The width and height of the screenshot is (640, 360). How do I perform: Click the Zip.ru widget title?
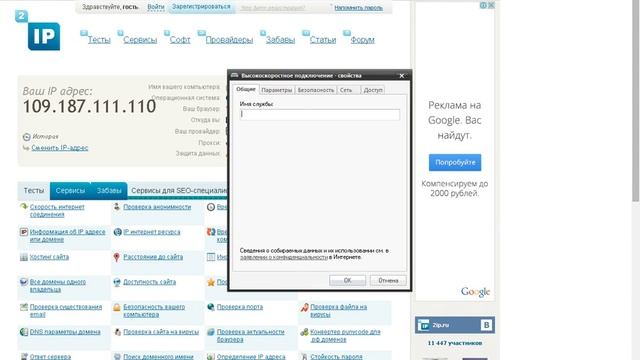441,325
